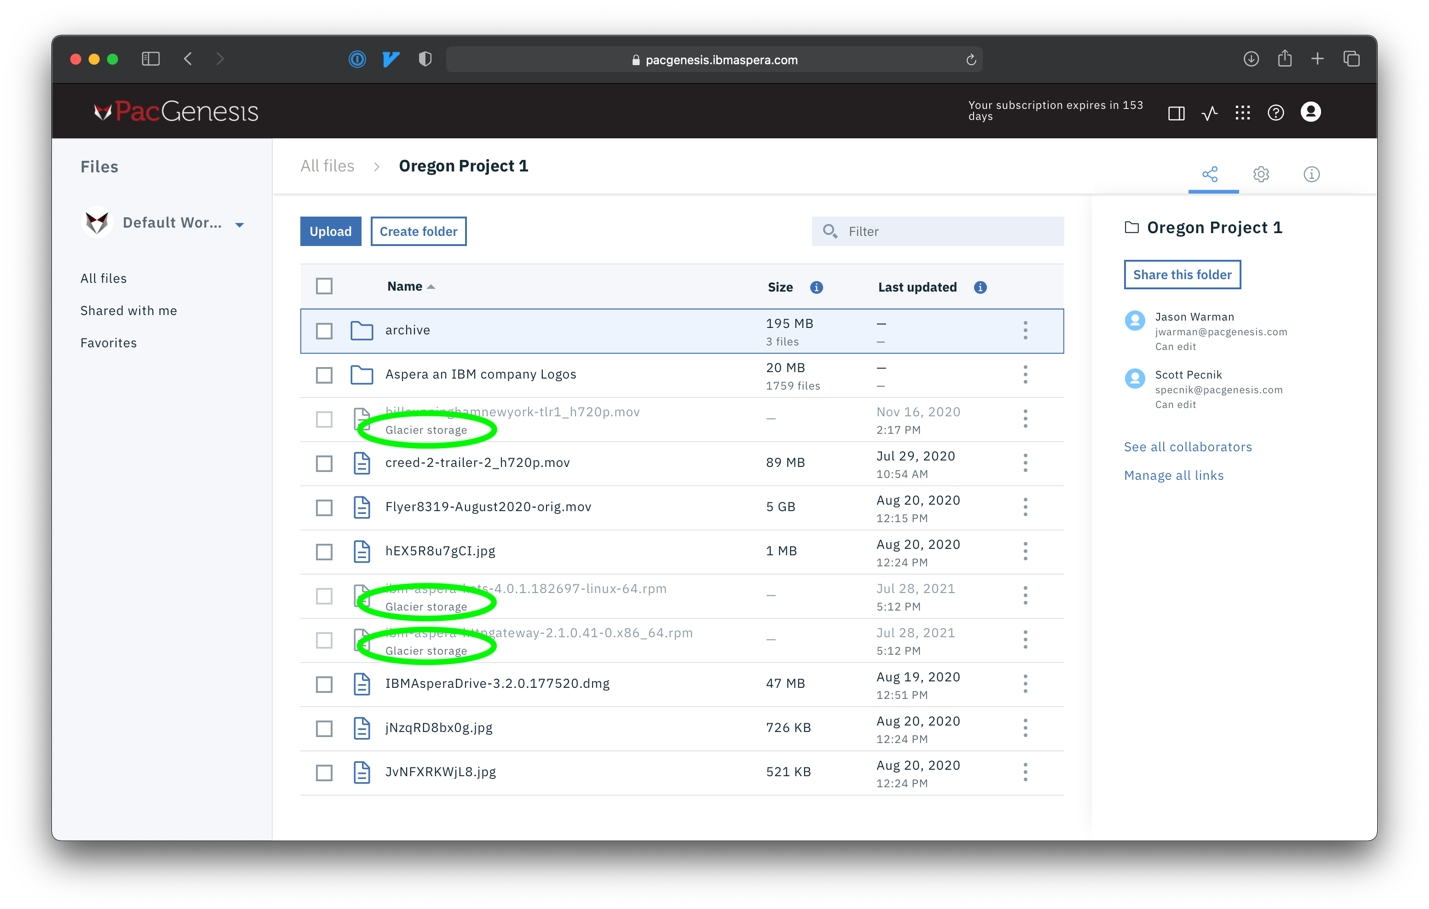Open the See all collaborators link

point(1188,447)
